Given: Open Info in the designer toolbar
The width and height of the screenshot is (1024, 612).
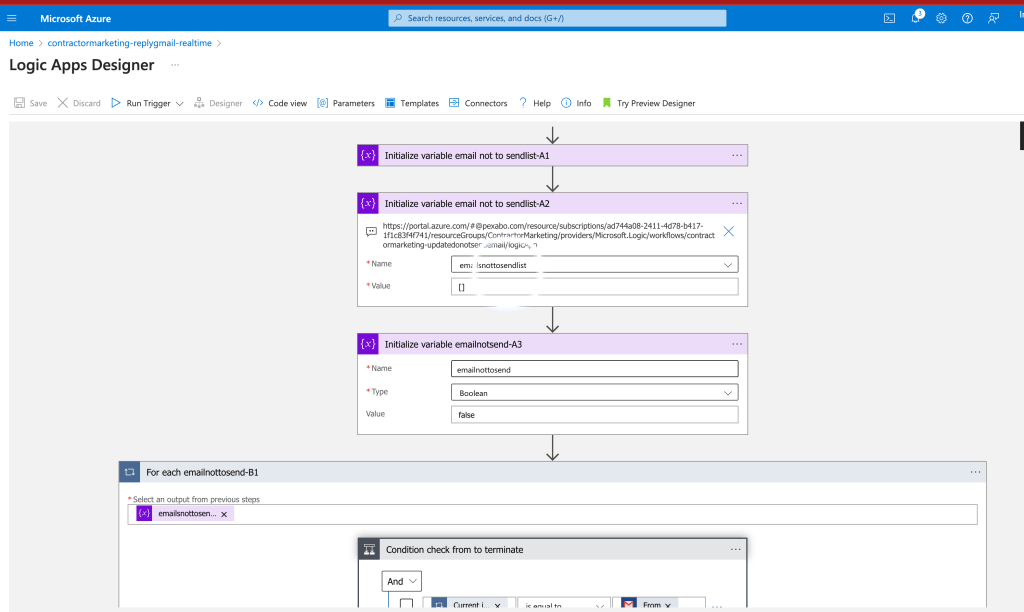Looking at the screenshot, I should (x=576, y=103).
